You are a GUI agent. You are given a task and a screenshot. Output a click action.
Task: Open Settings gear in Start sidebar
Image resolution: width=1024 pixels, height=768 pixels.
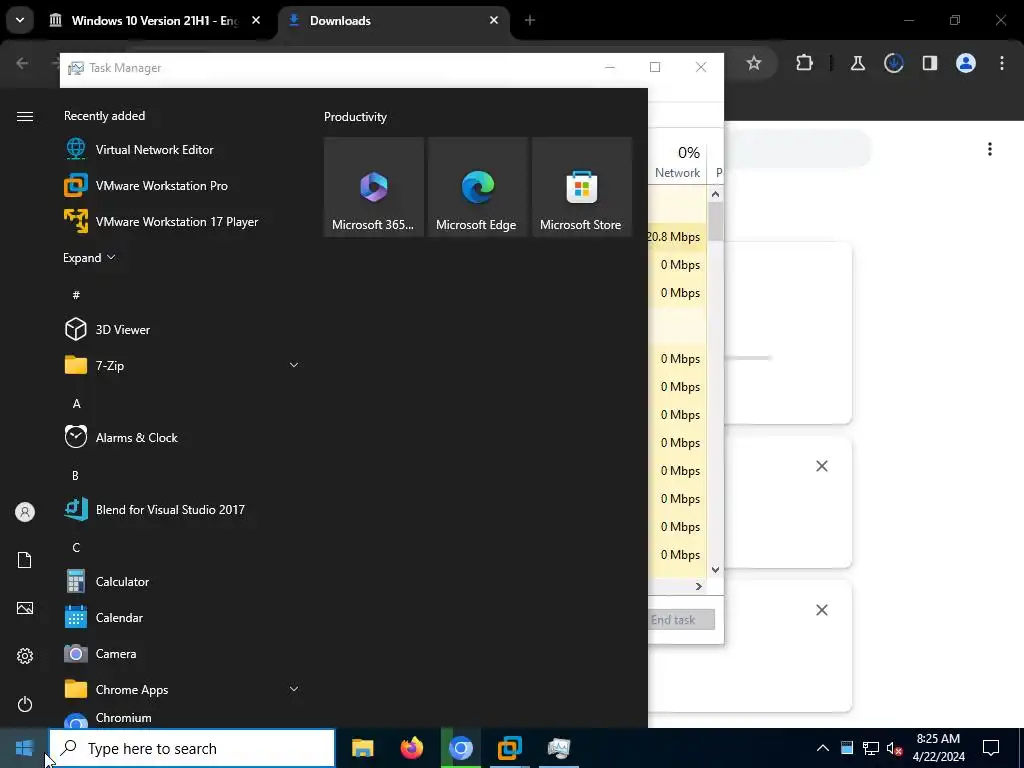point(25,656)
